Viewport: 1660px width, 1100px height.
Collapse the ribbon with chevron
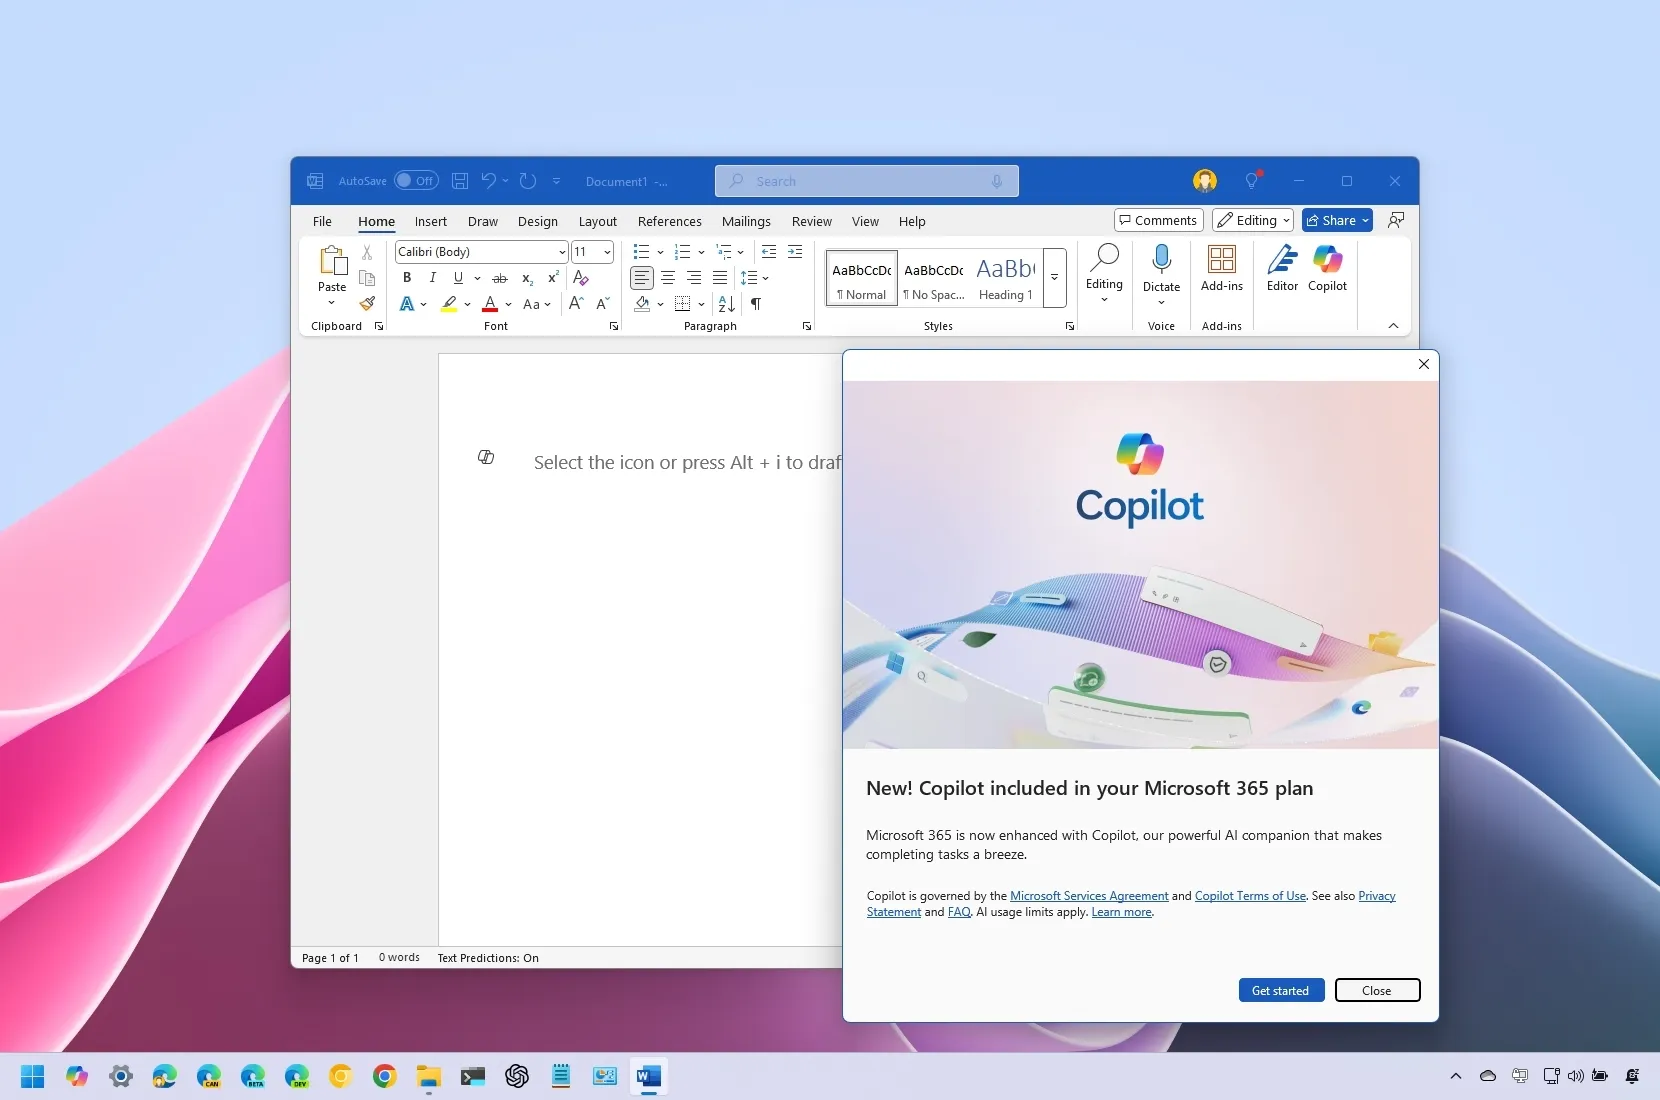pos(1393,326)
